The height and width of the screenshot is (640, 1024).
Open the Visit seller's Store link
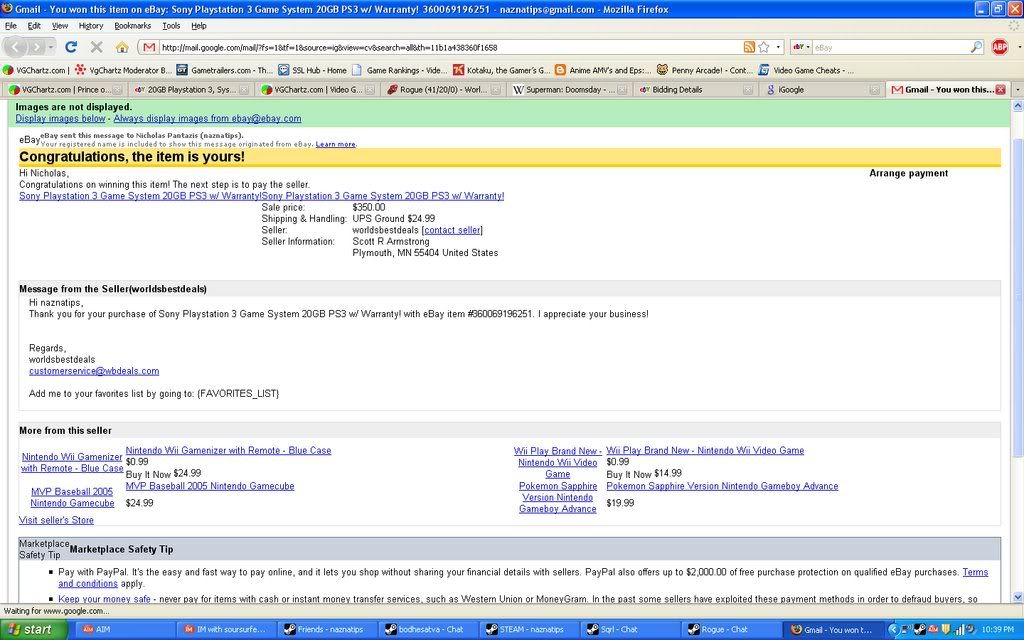coord(56,520)
